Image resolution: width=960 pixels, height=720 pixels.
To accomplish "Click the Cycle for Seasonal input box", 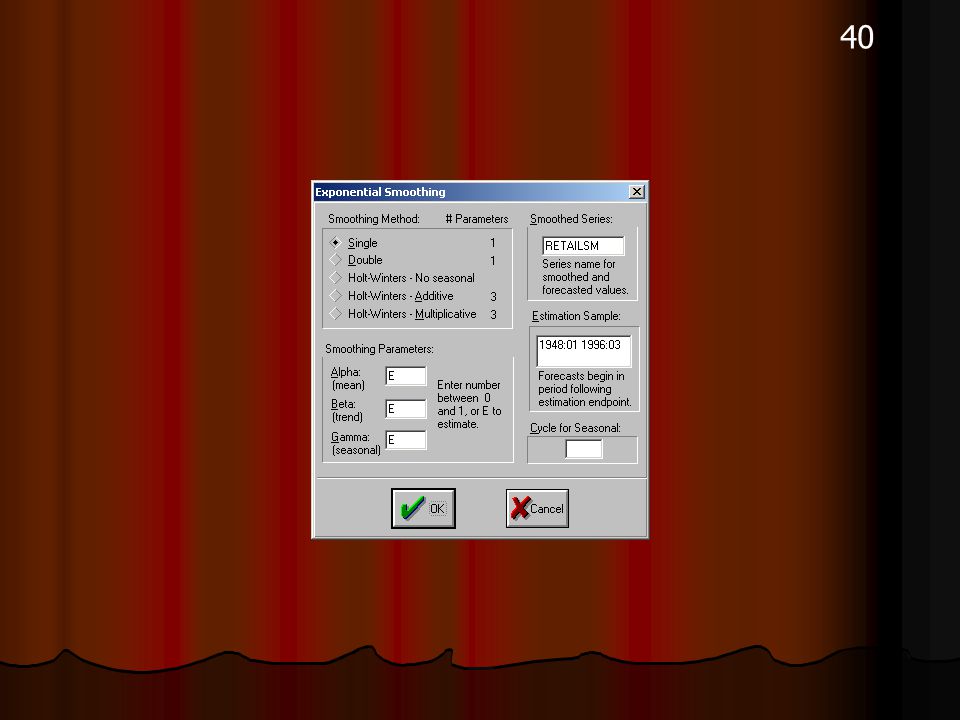I will coord(583,449).
